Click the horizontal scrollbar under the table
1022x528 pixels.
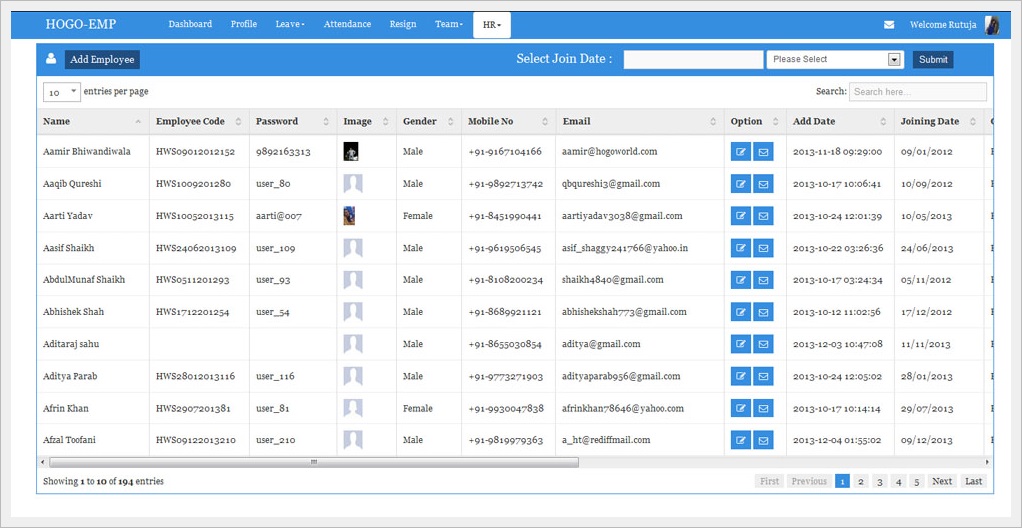pyautogui.click(x=312, y=462)
